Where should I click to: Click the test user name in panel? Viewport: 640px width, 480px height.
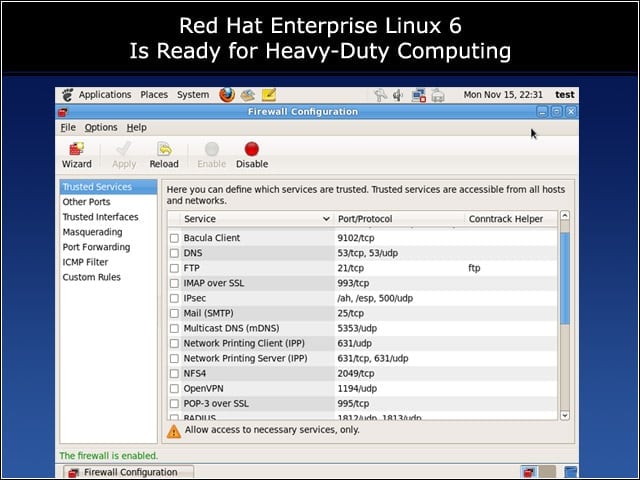pyautogui.click(x=564, y=95)
